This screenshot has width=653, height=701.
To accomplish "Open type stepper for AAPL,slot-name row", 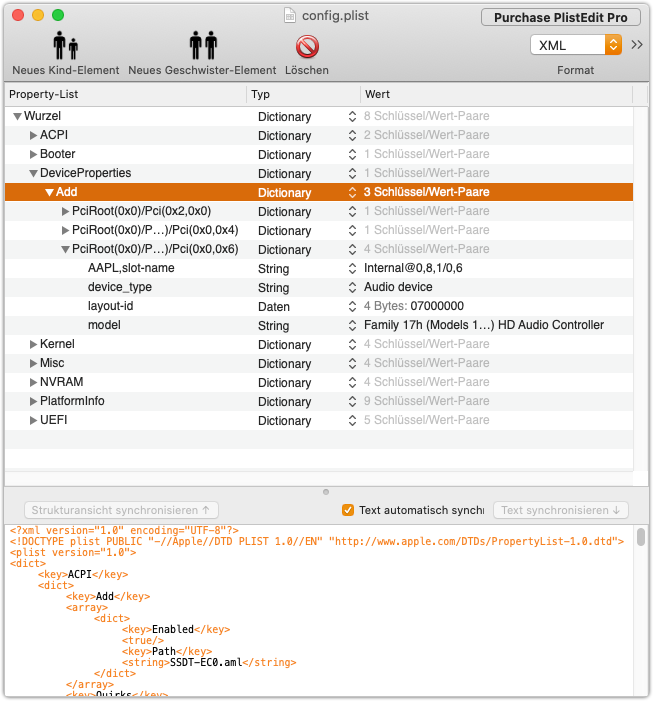I will (x=352, y=268).
